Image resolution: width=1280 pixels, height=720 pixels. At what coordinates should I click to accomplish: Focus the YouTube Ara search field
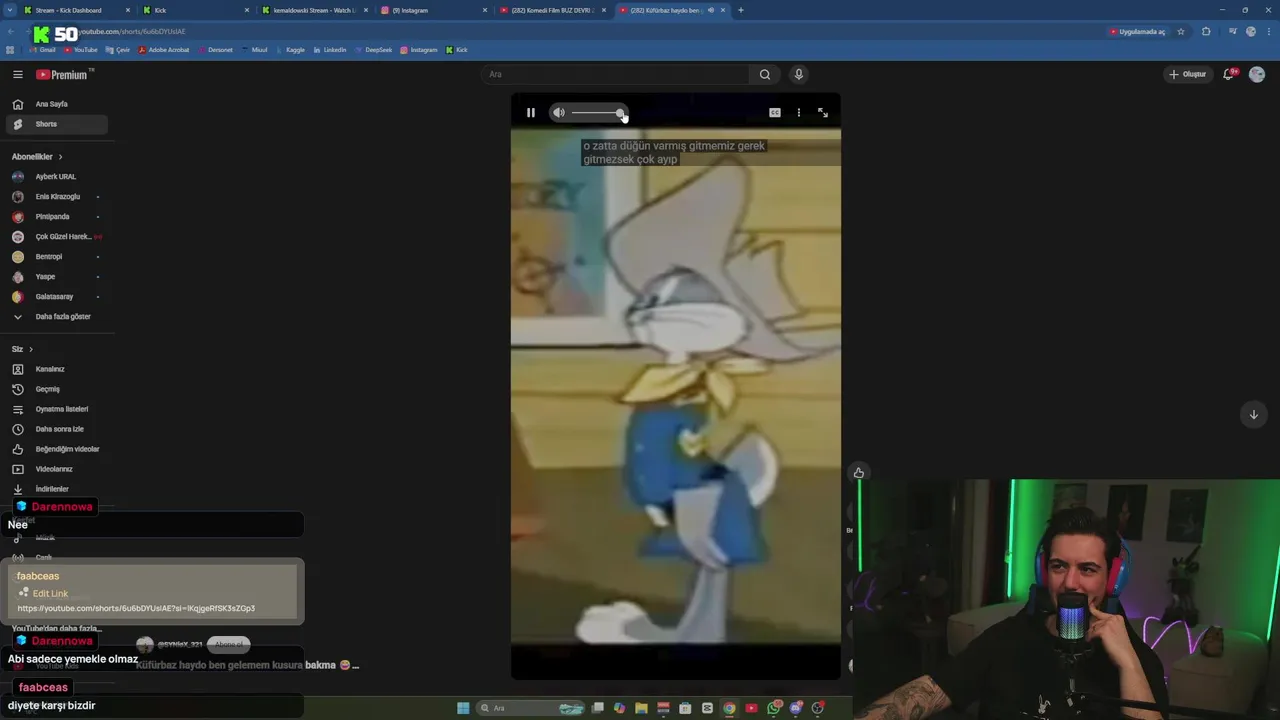(615, 74)
